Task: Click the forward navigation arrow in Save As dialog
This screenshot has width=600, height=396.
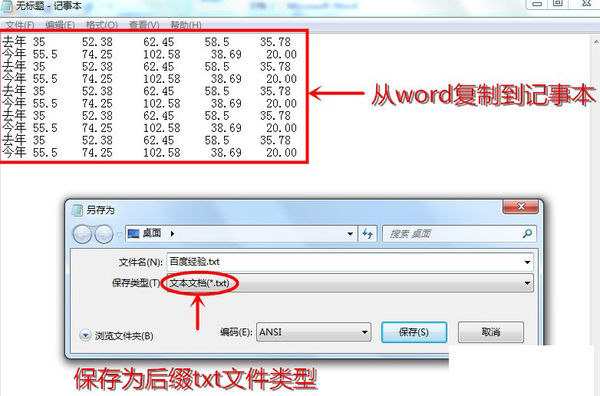Action: tap(103, 234)
